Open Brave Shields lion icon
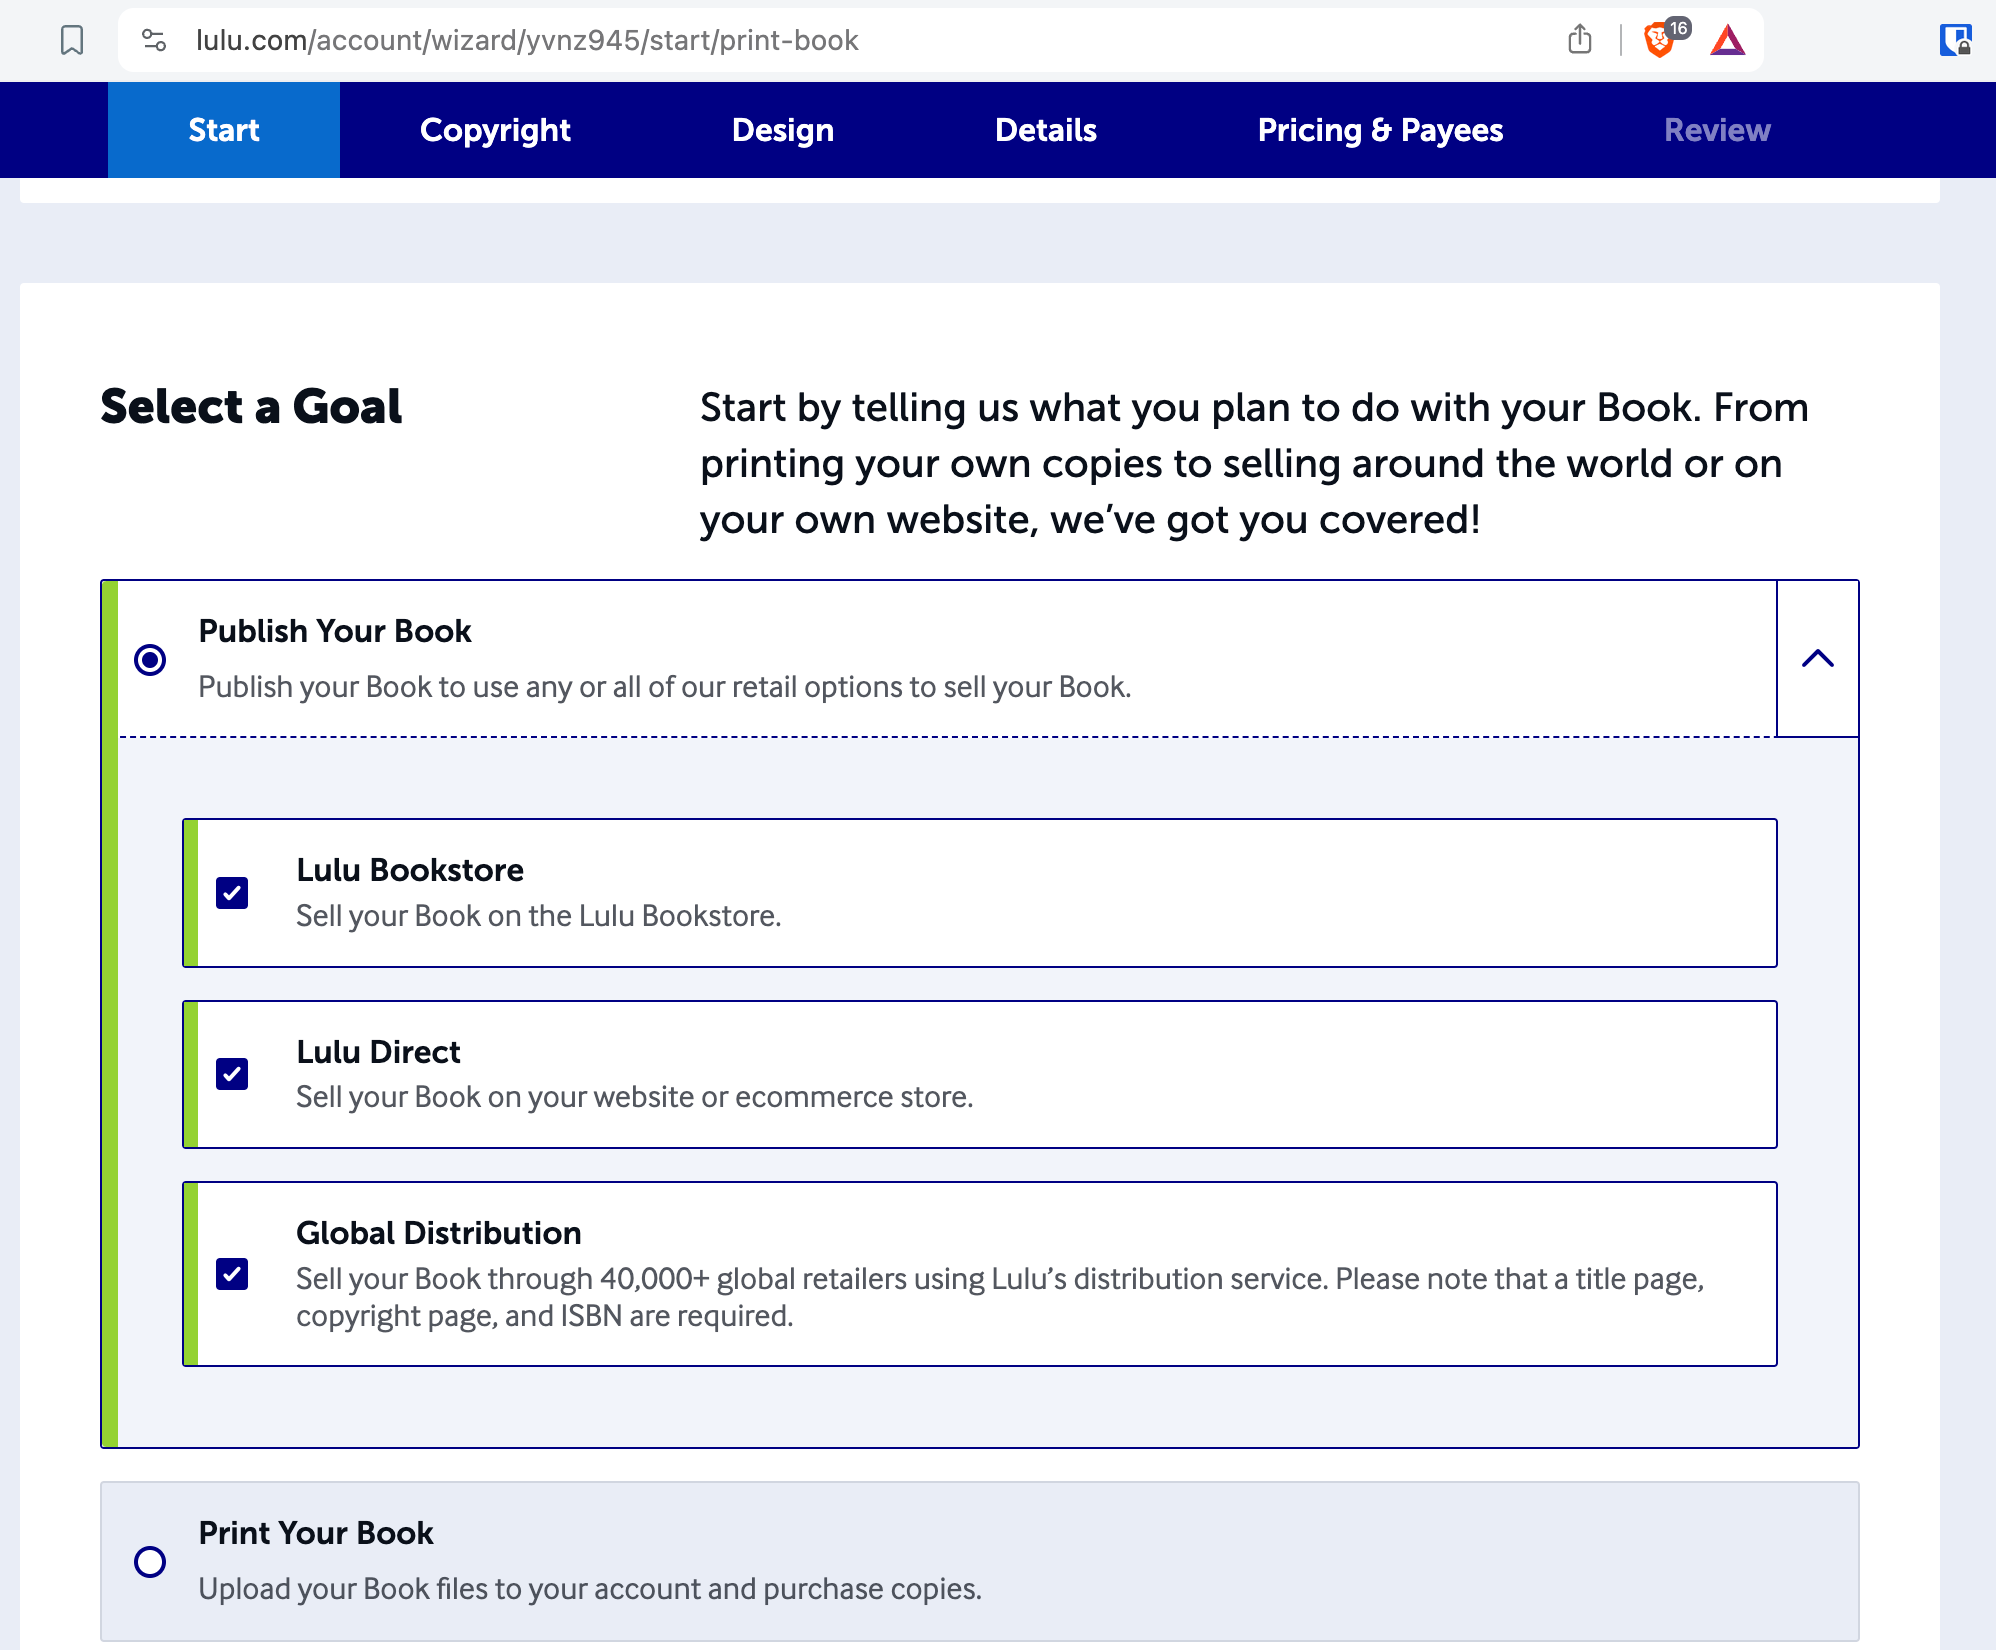This screenshot has width=1996, height=1650. click(x=1659, y=41)
